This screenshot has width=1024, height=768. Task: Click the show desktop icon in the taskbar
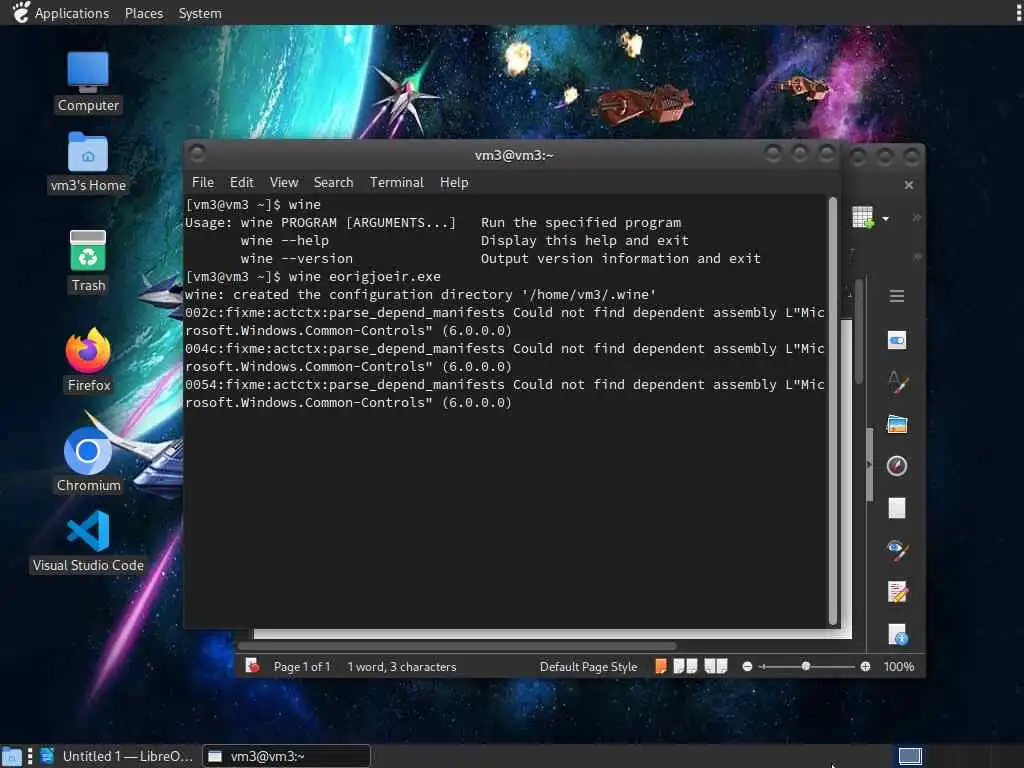click(12, 757)
